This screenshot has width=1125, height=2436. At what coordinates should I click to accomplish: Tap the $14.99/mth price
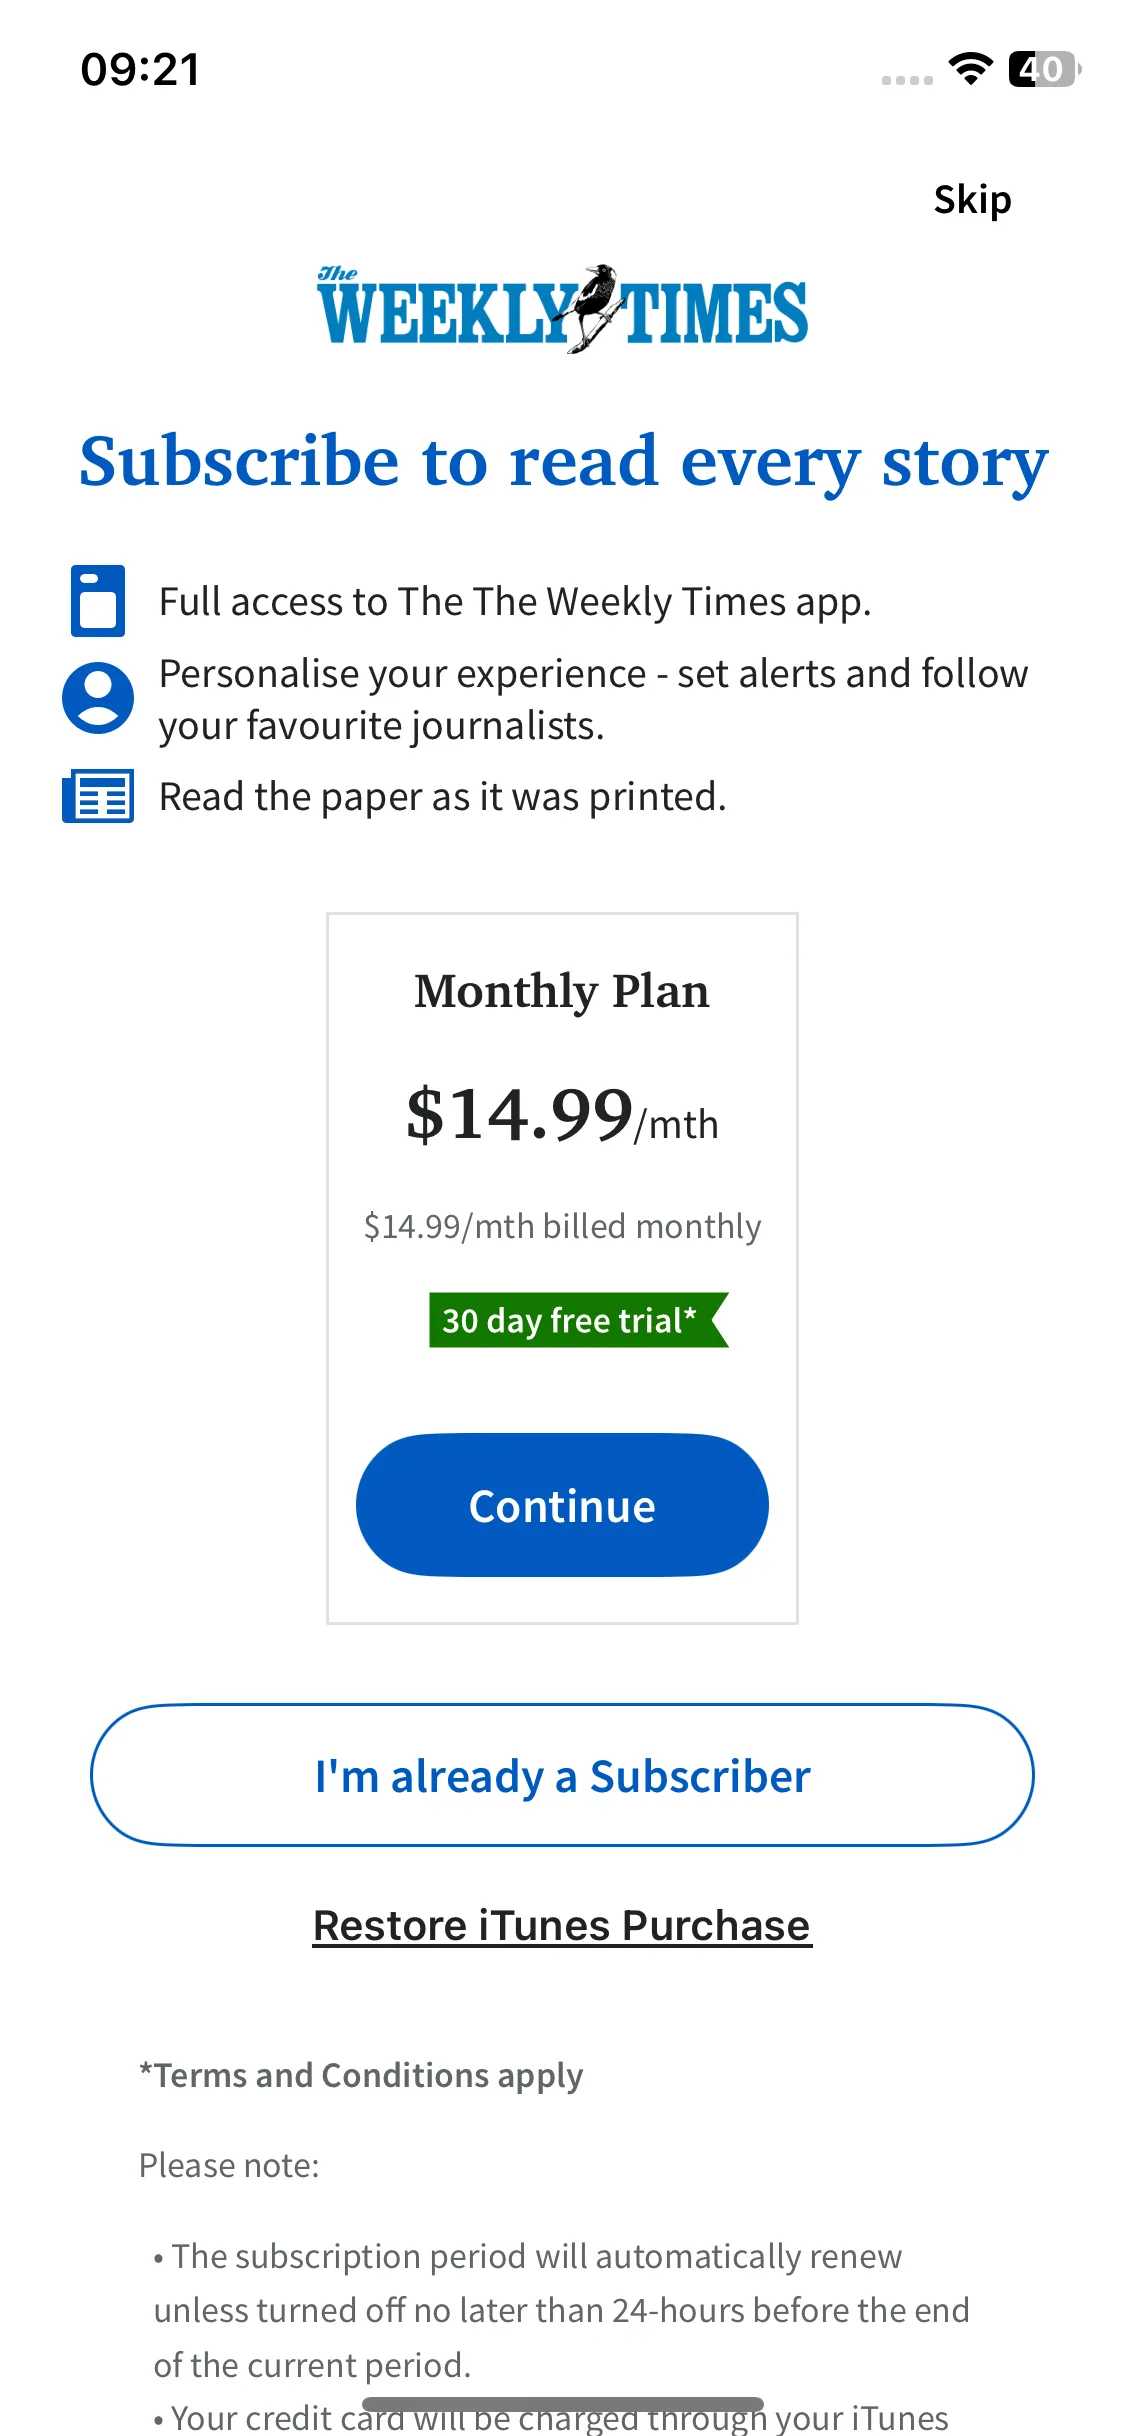(562, 1114)
